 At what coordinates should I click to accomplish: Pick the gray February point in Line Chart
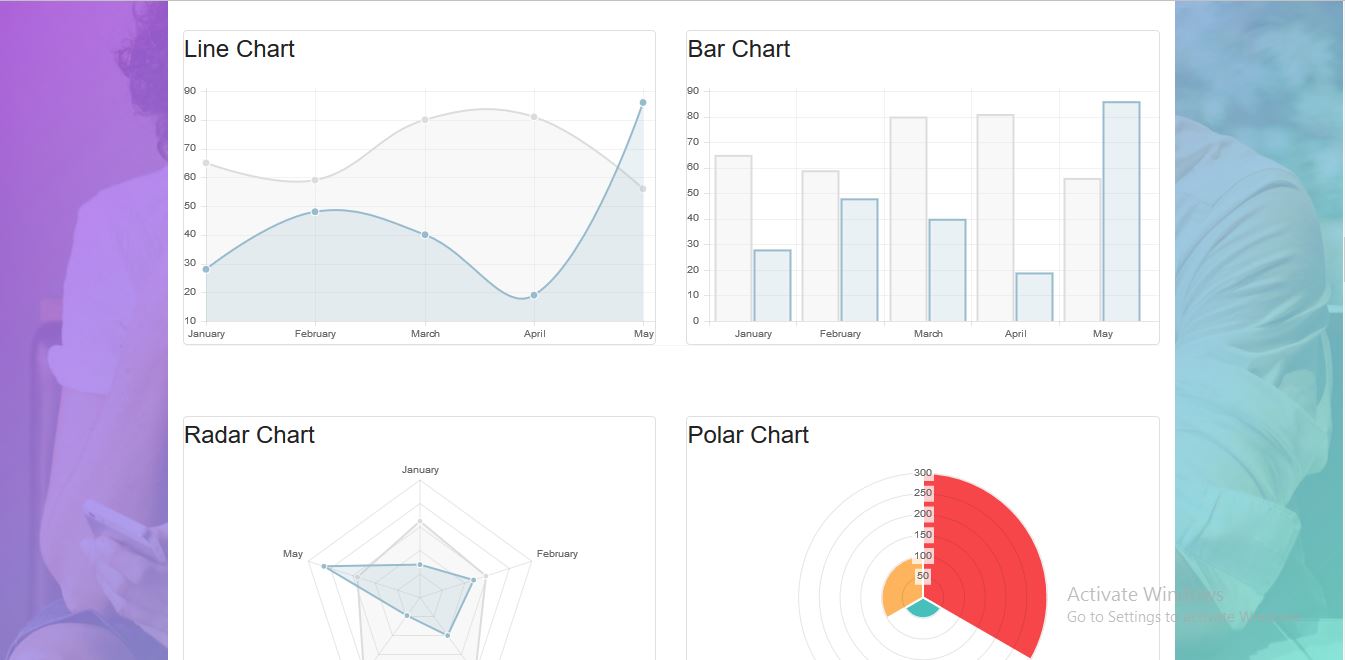click(315, 180)
